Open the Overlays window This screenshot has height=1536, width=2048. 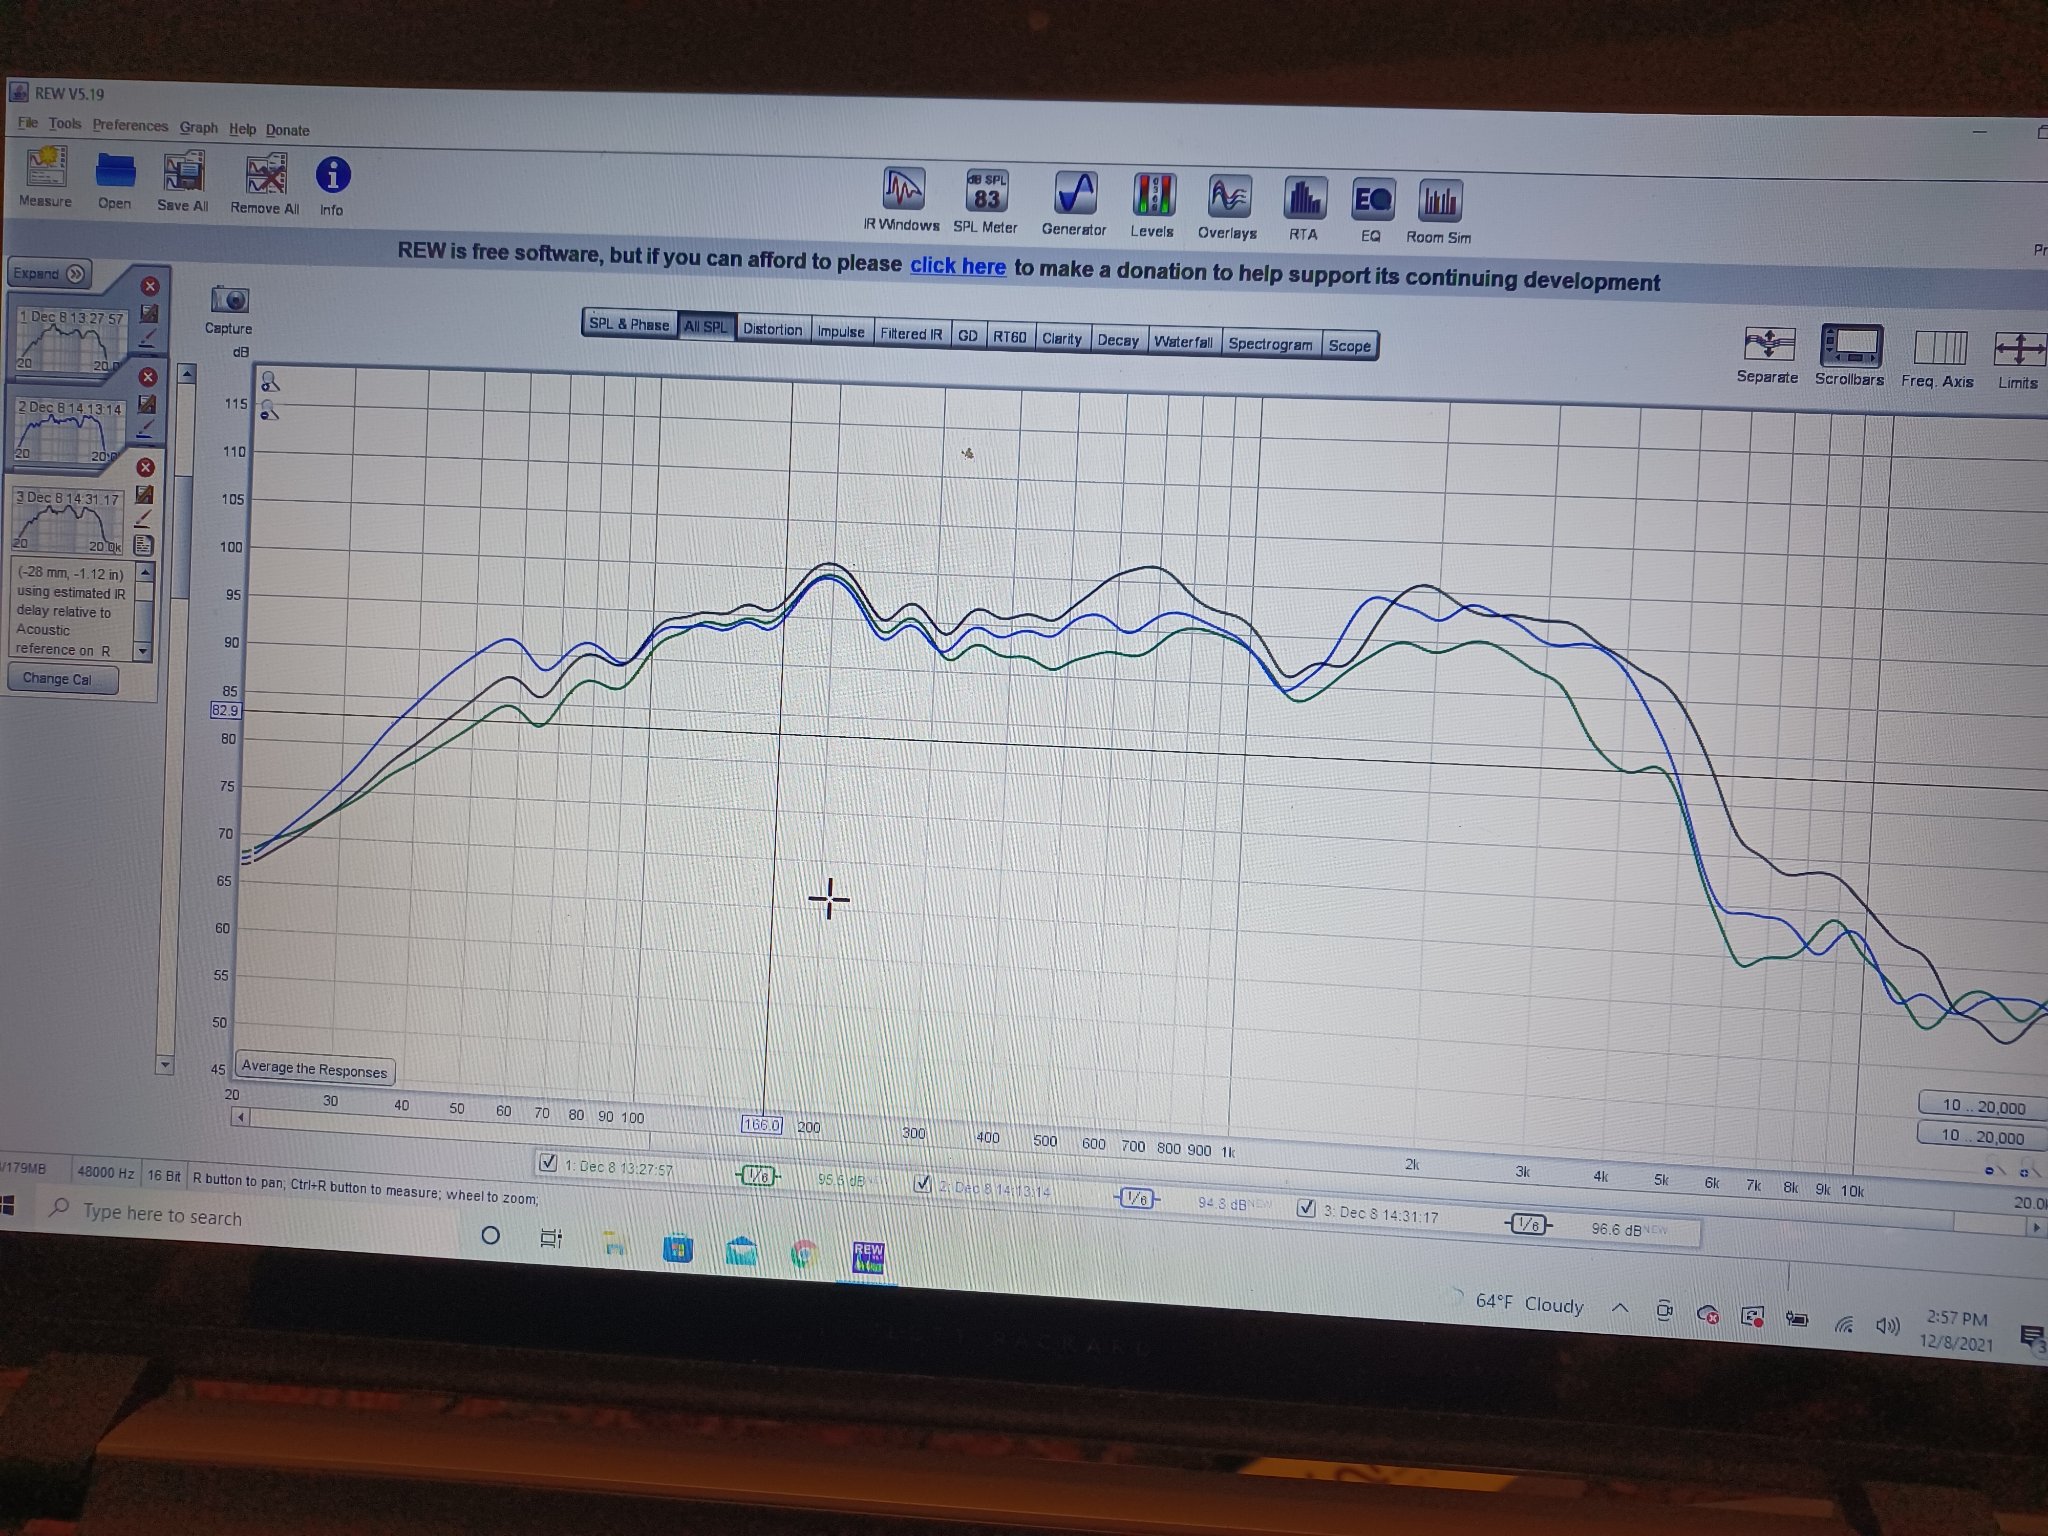pos(1228,208)
